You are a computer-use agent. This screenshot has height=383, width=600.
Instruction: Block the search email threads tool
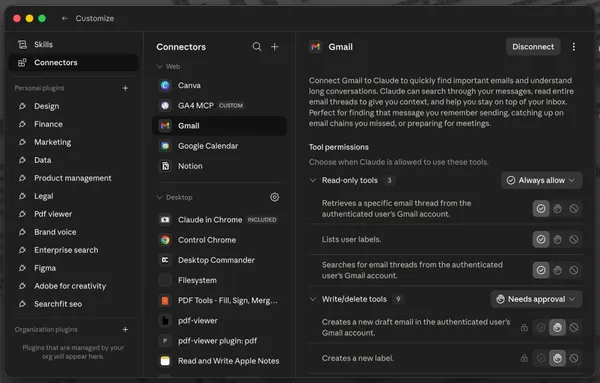(574, 270)
